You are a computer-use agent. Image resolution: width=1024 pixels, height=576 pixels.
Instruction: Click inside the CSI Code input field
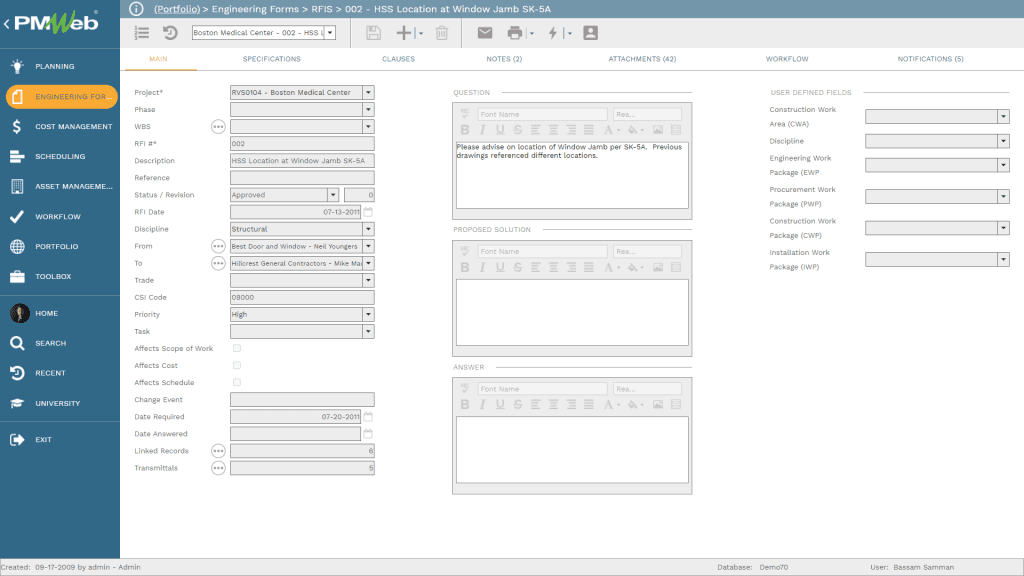[300, 297]
